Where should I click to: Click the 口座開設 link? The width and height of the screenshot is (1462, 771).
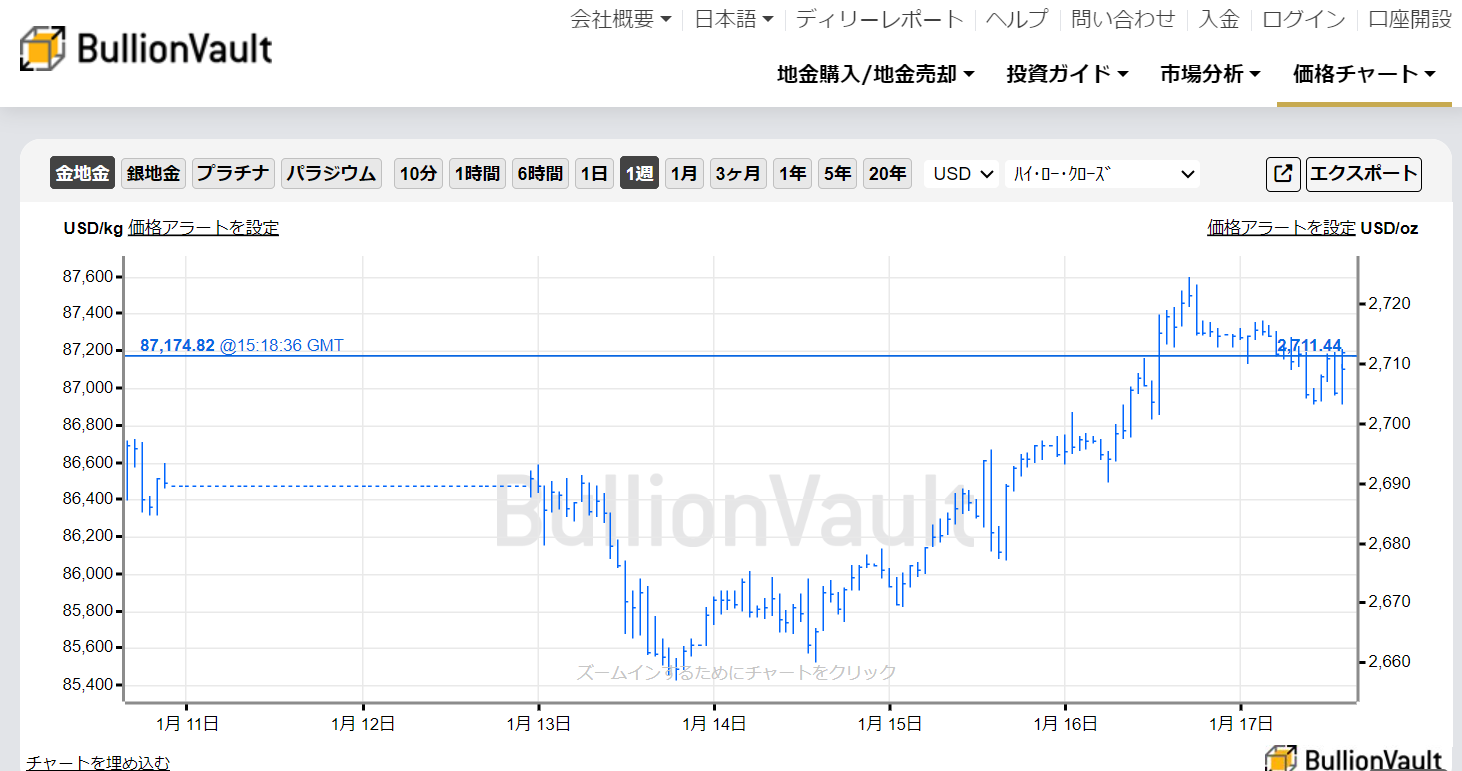click(x=1410, y=19)
